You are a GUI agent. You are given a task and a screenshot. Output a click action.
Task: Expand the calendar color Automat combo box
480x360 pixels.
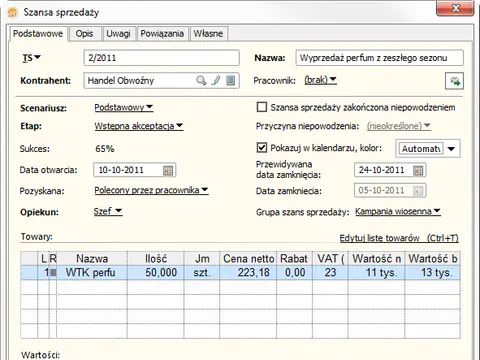[451, 149]
